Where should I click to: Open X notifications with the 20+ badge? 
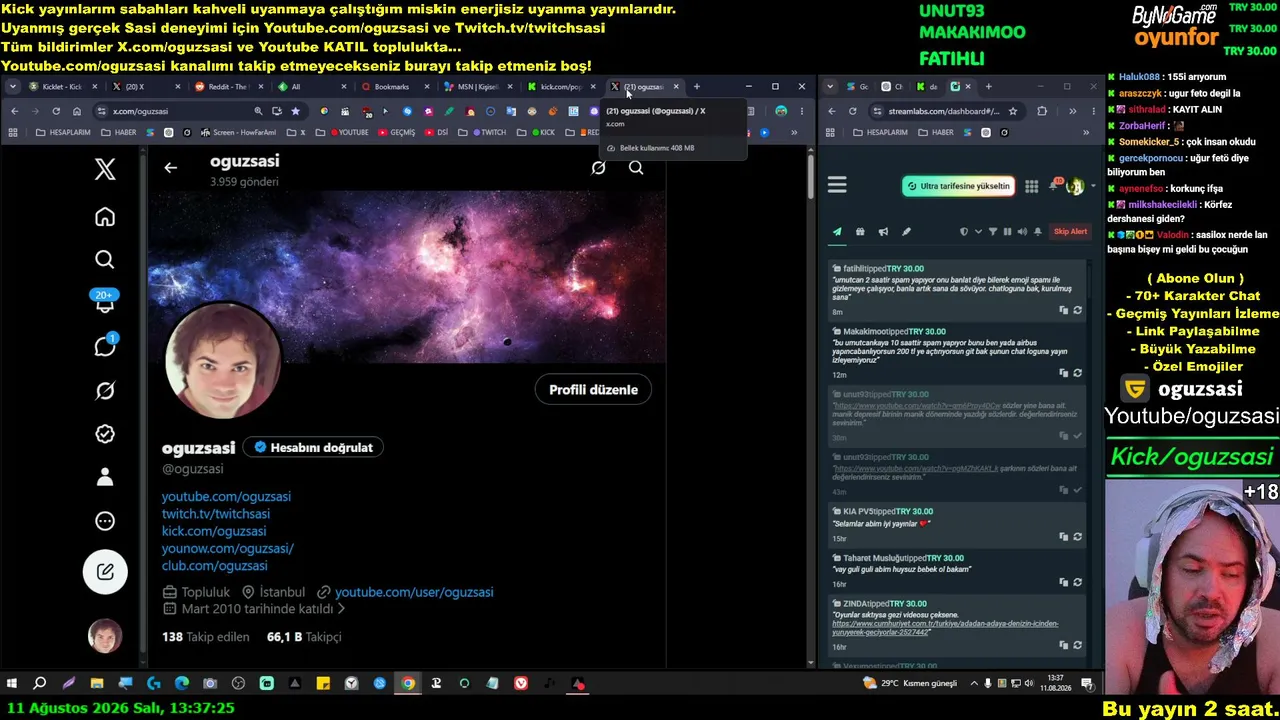click(105, 301)
